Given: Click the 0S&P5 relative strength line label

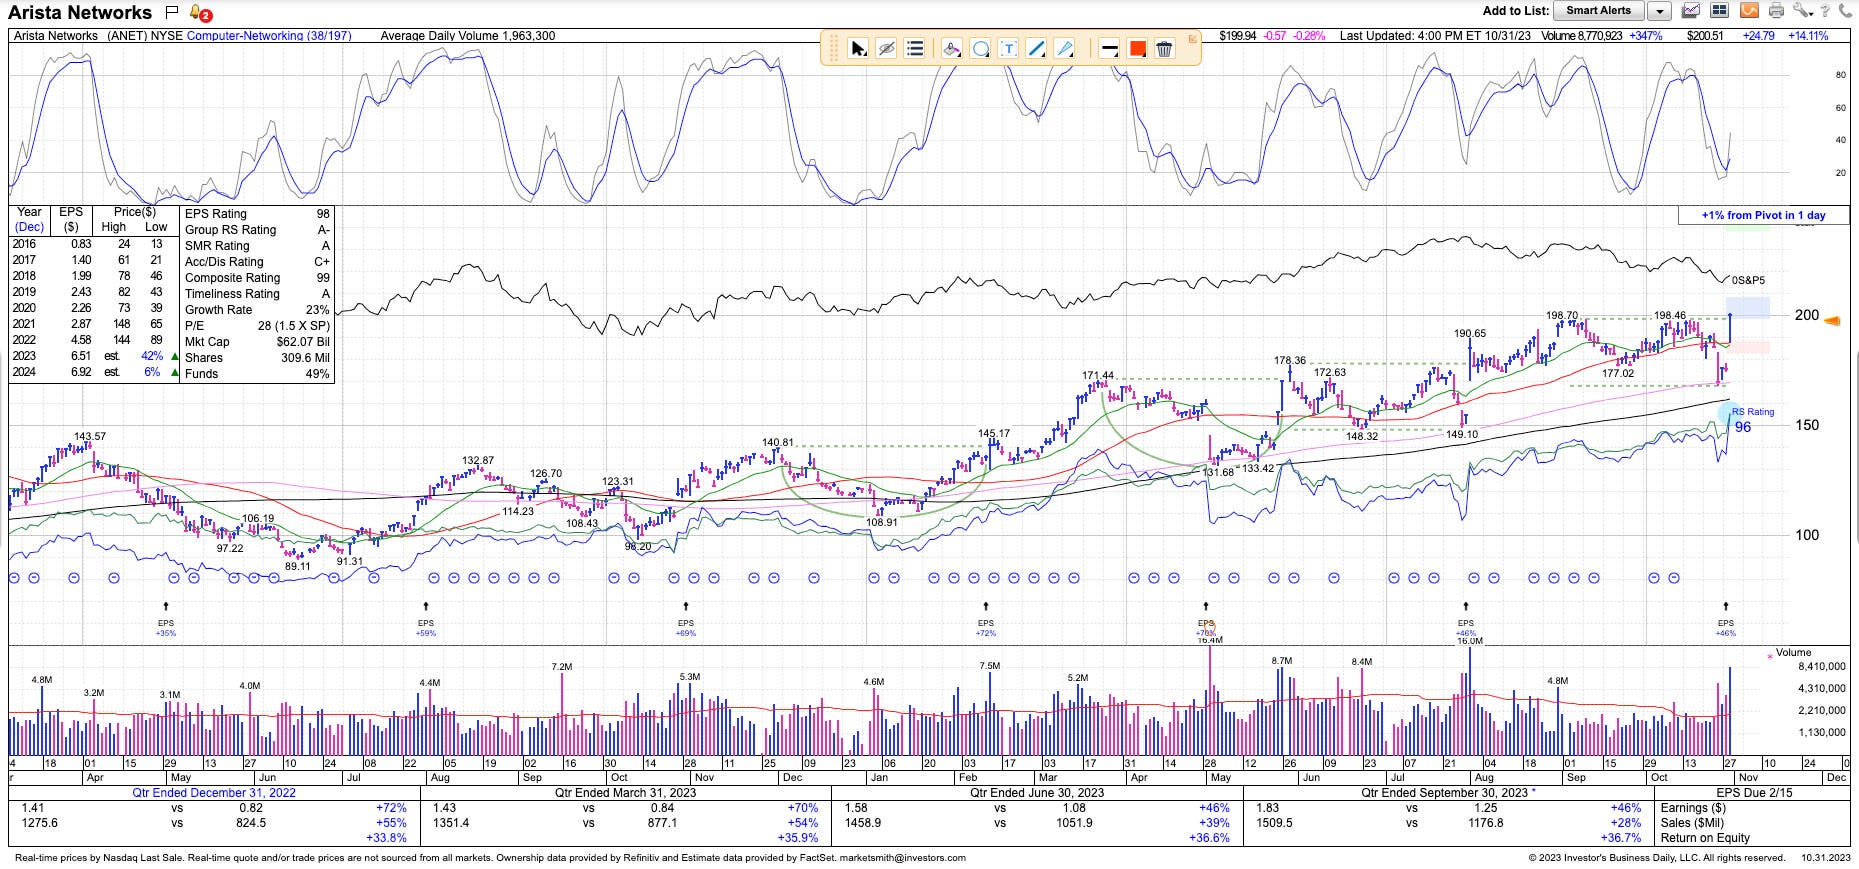Looking at the screenshot, I should coord(1748,281).
